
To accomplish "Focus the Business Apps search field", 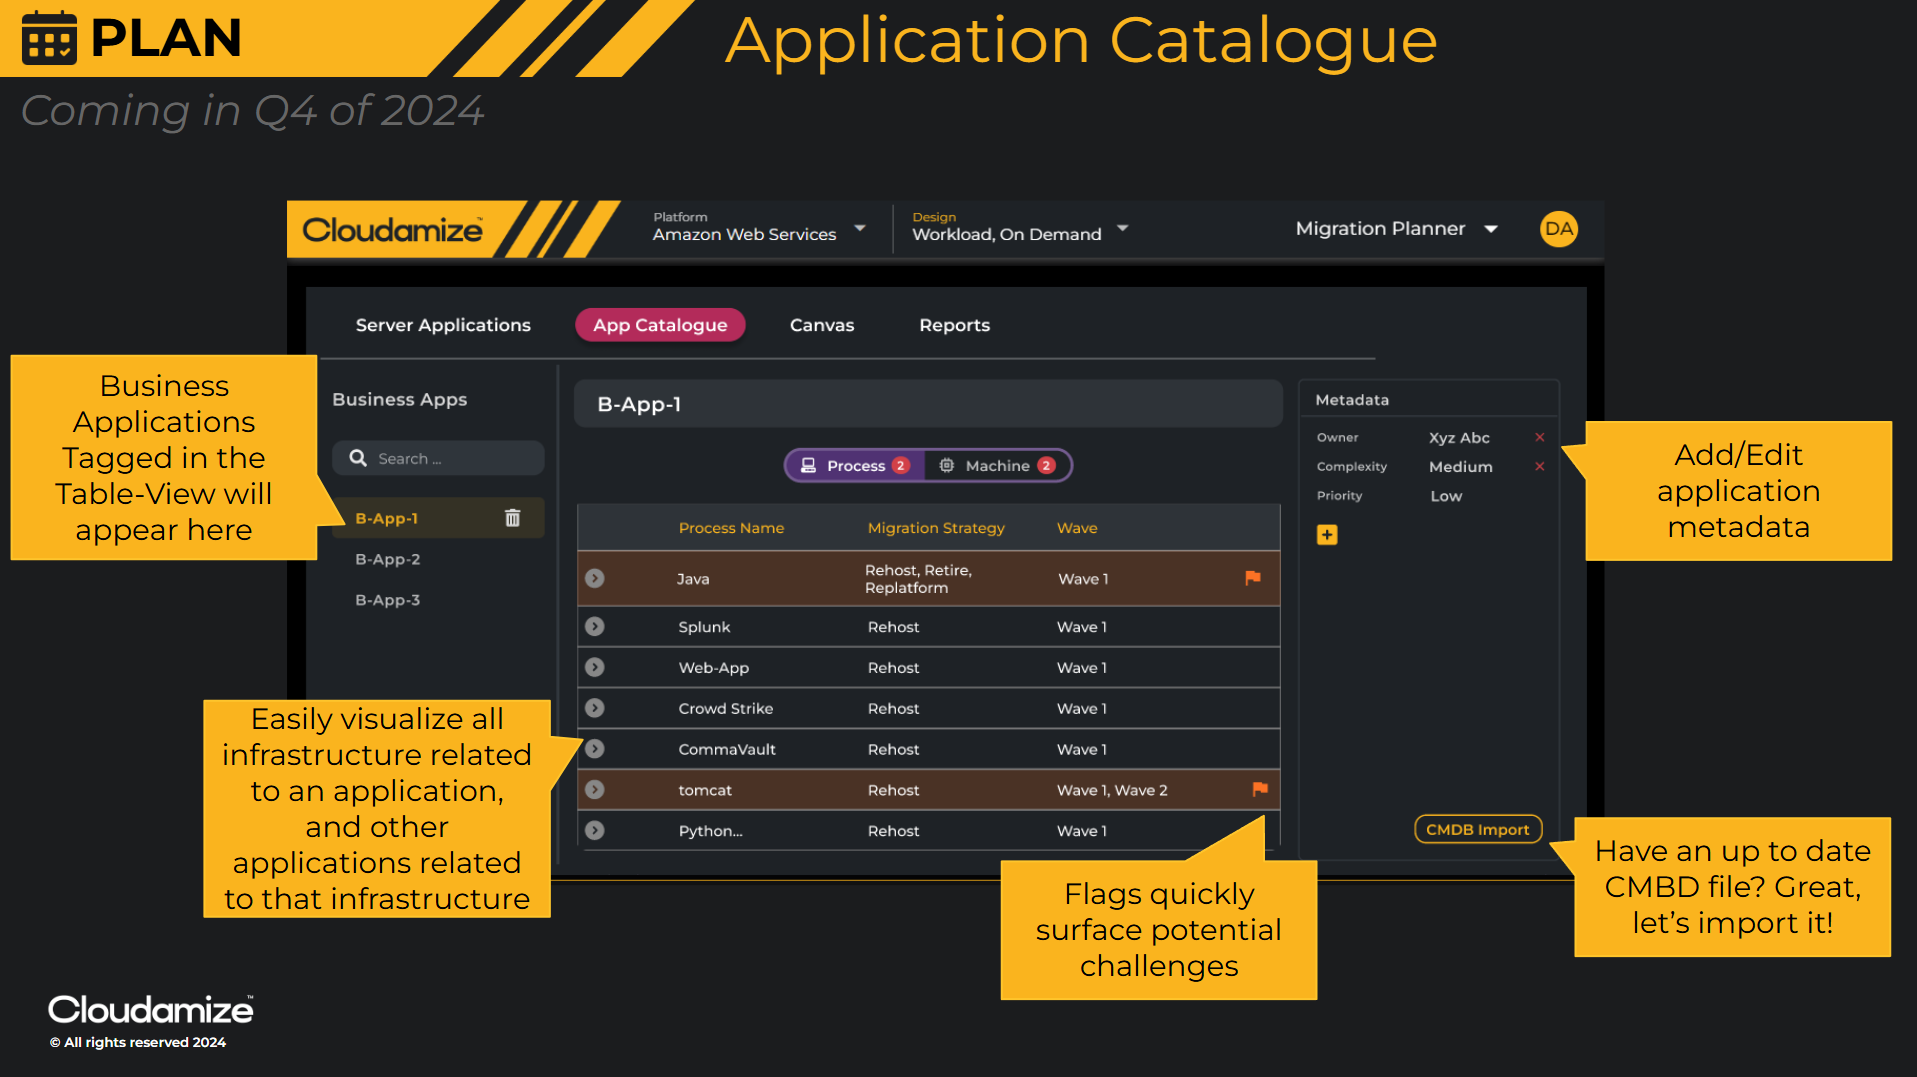I will (438, 458).
